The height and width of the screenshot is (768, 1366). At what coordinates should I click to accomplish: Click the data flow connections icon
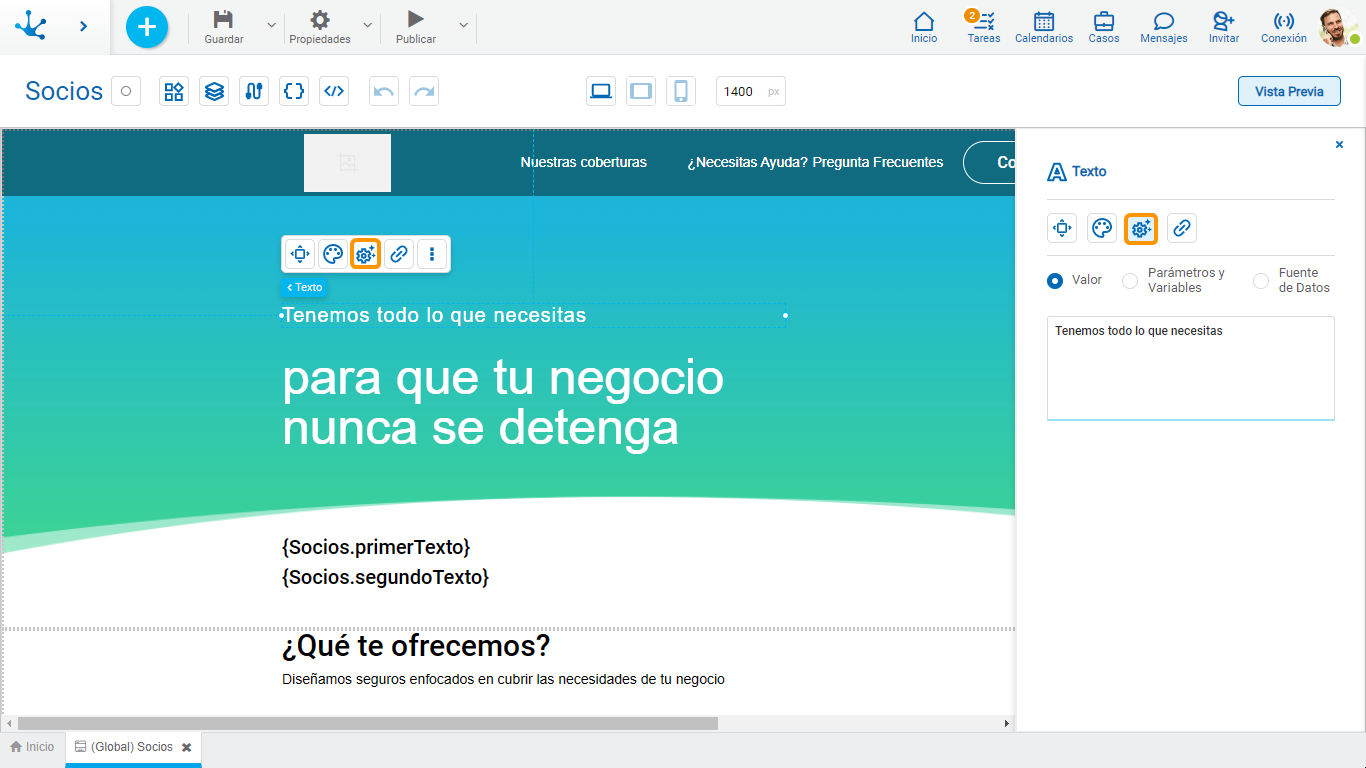254,91
